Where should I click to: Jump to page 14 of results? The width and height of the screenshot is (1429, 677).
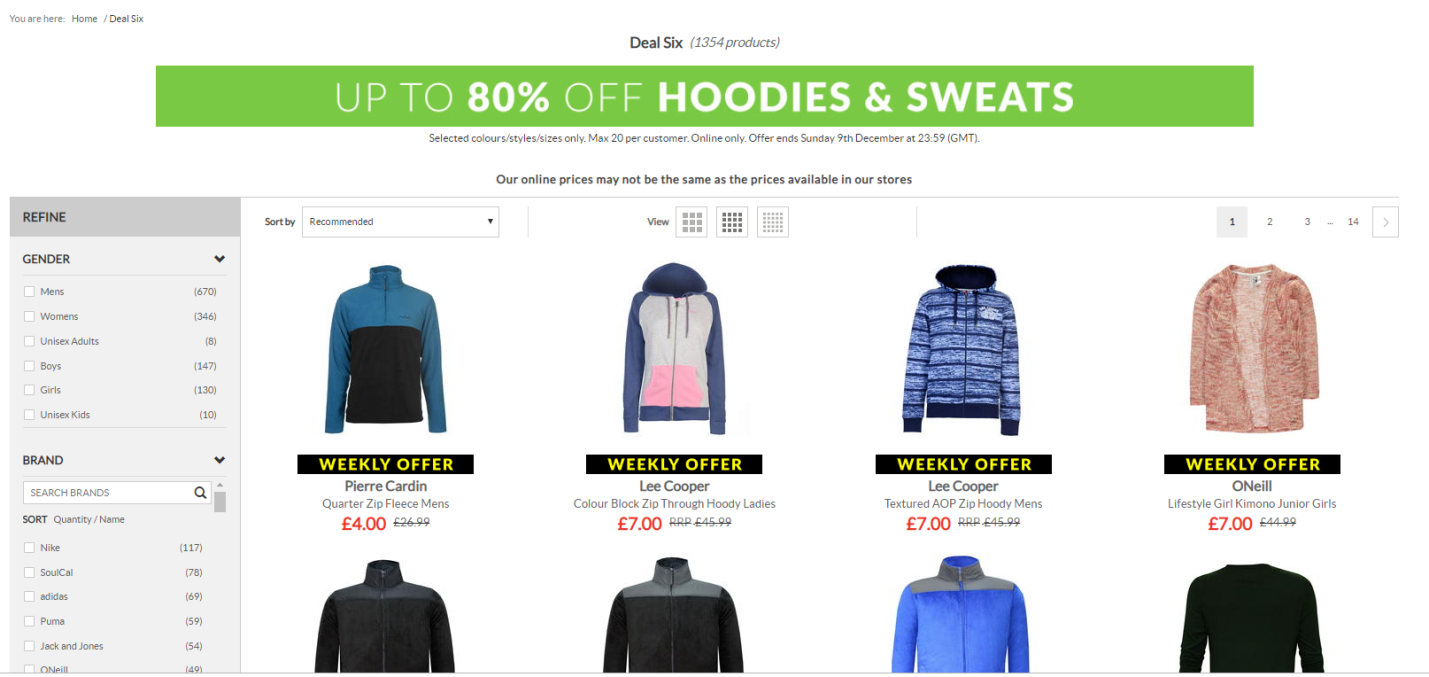[1353, 222]
